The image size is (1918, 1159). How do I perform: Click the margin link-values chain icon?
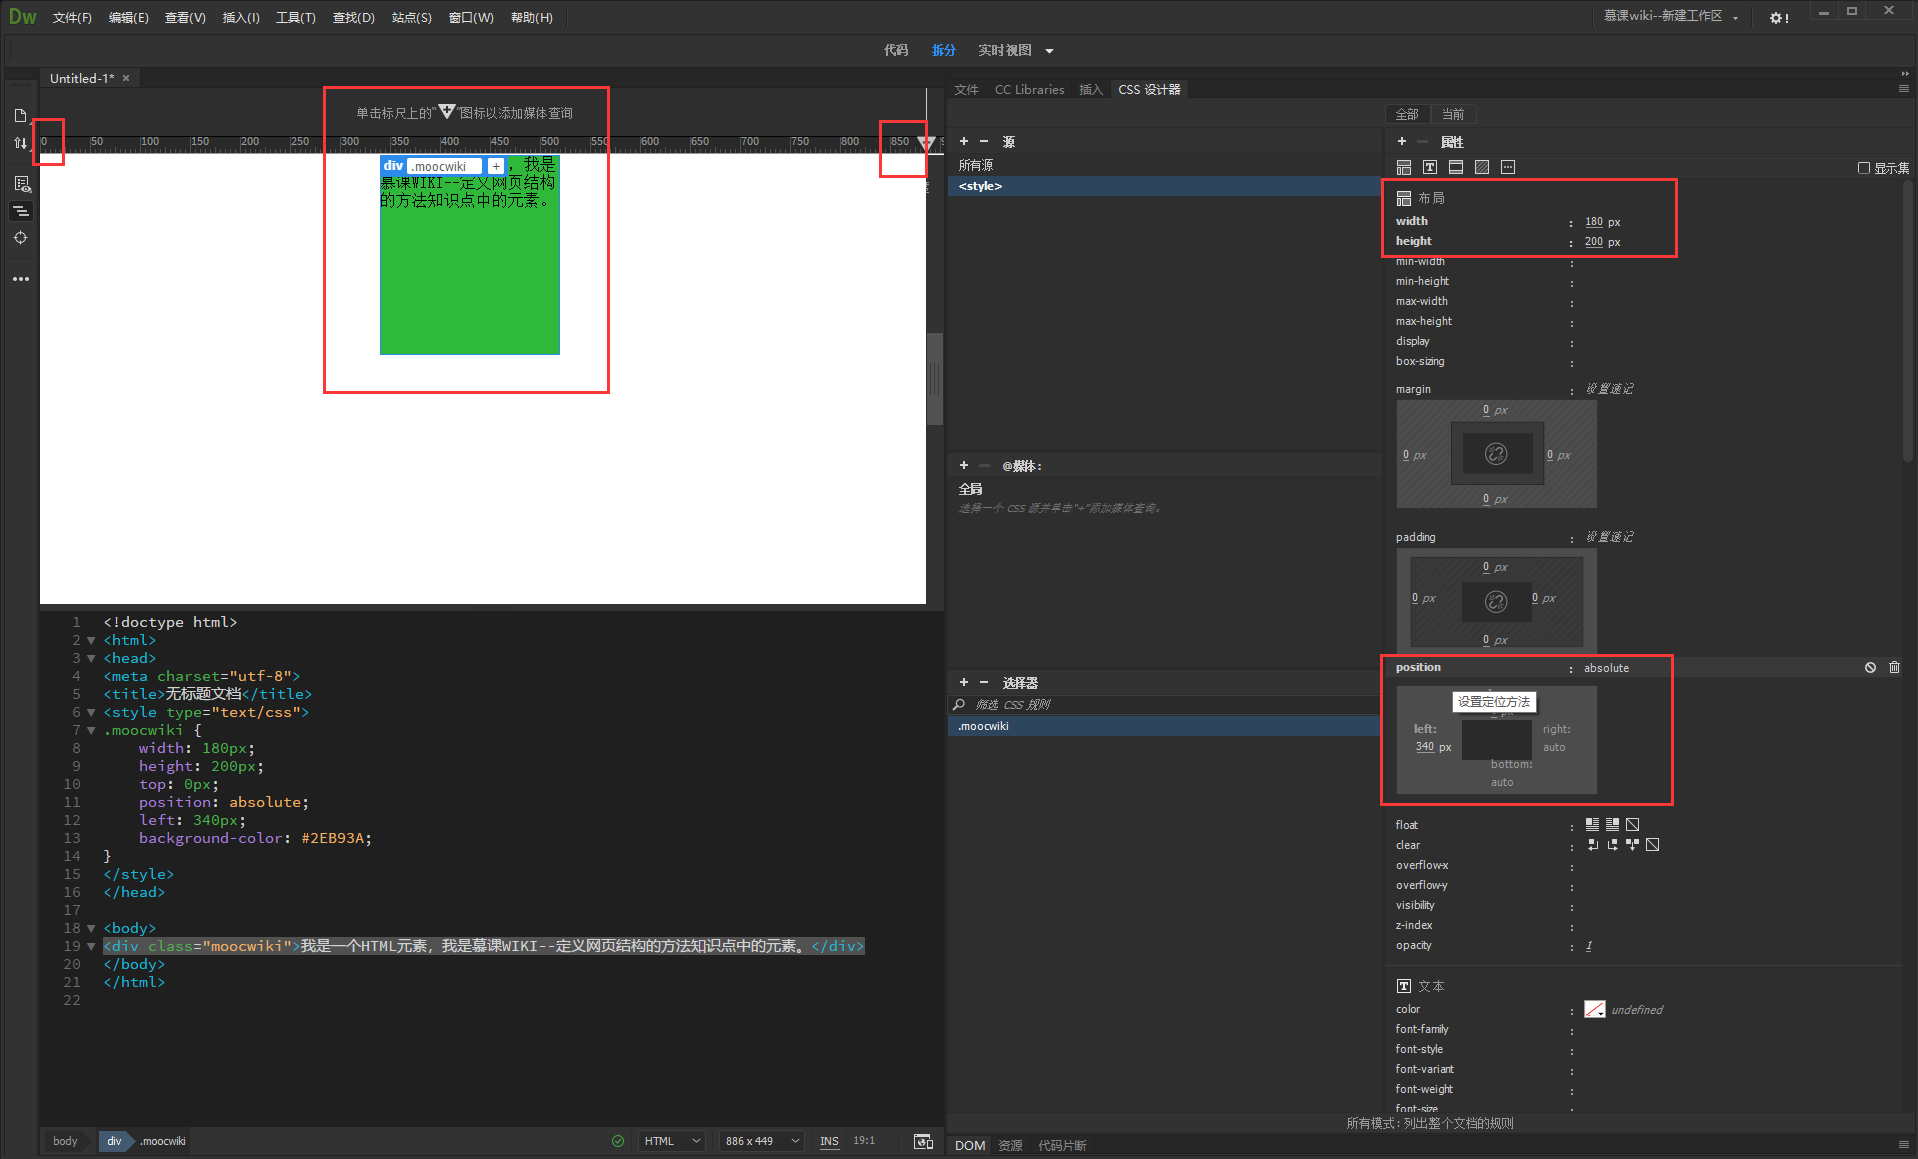pos(1496,454)
